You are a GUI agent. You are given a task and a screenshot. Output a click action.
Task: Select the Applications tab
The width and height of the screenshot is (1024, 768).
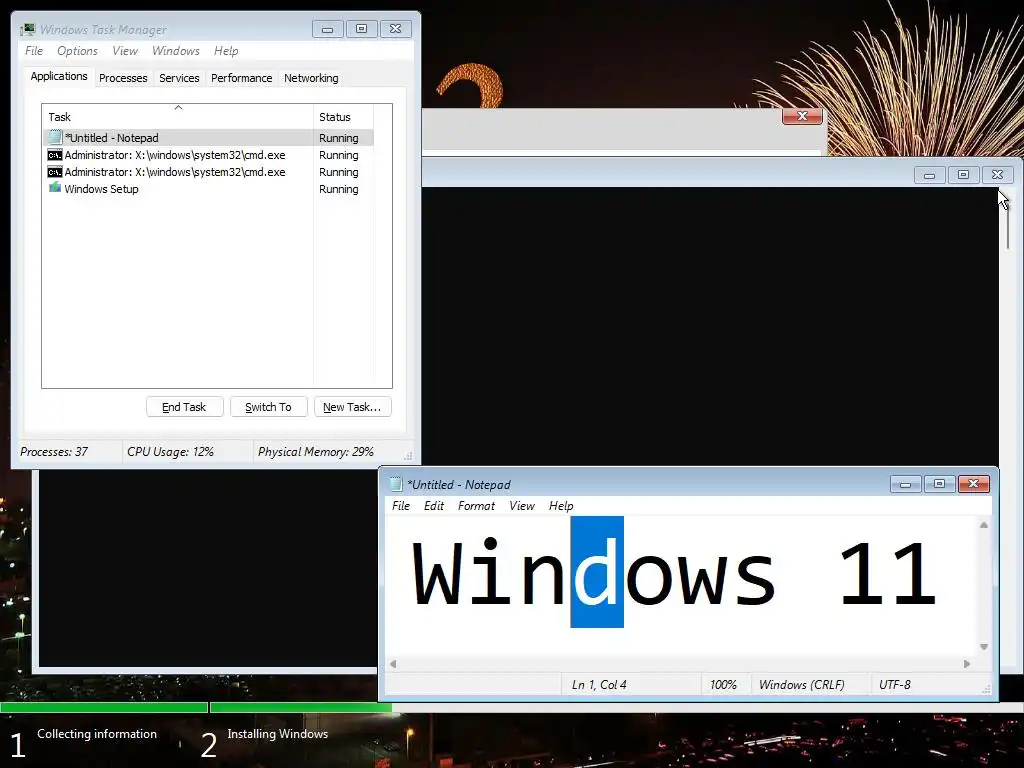(59, 76)
